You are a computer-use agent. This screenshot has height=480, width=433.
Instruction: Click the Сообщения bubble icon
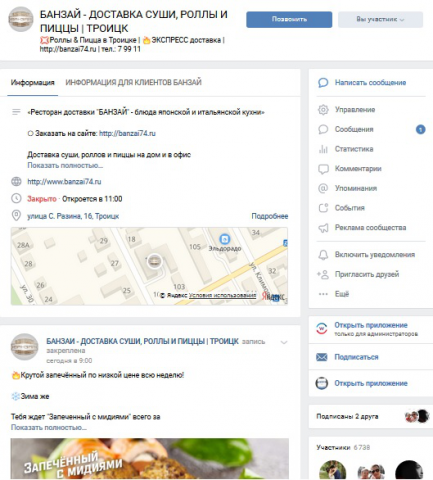click(x=323, y=129)
